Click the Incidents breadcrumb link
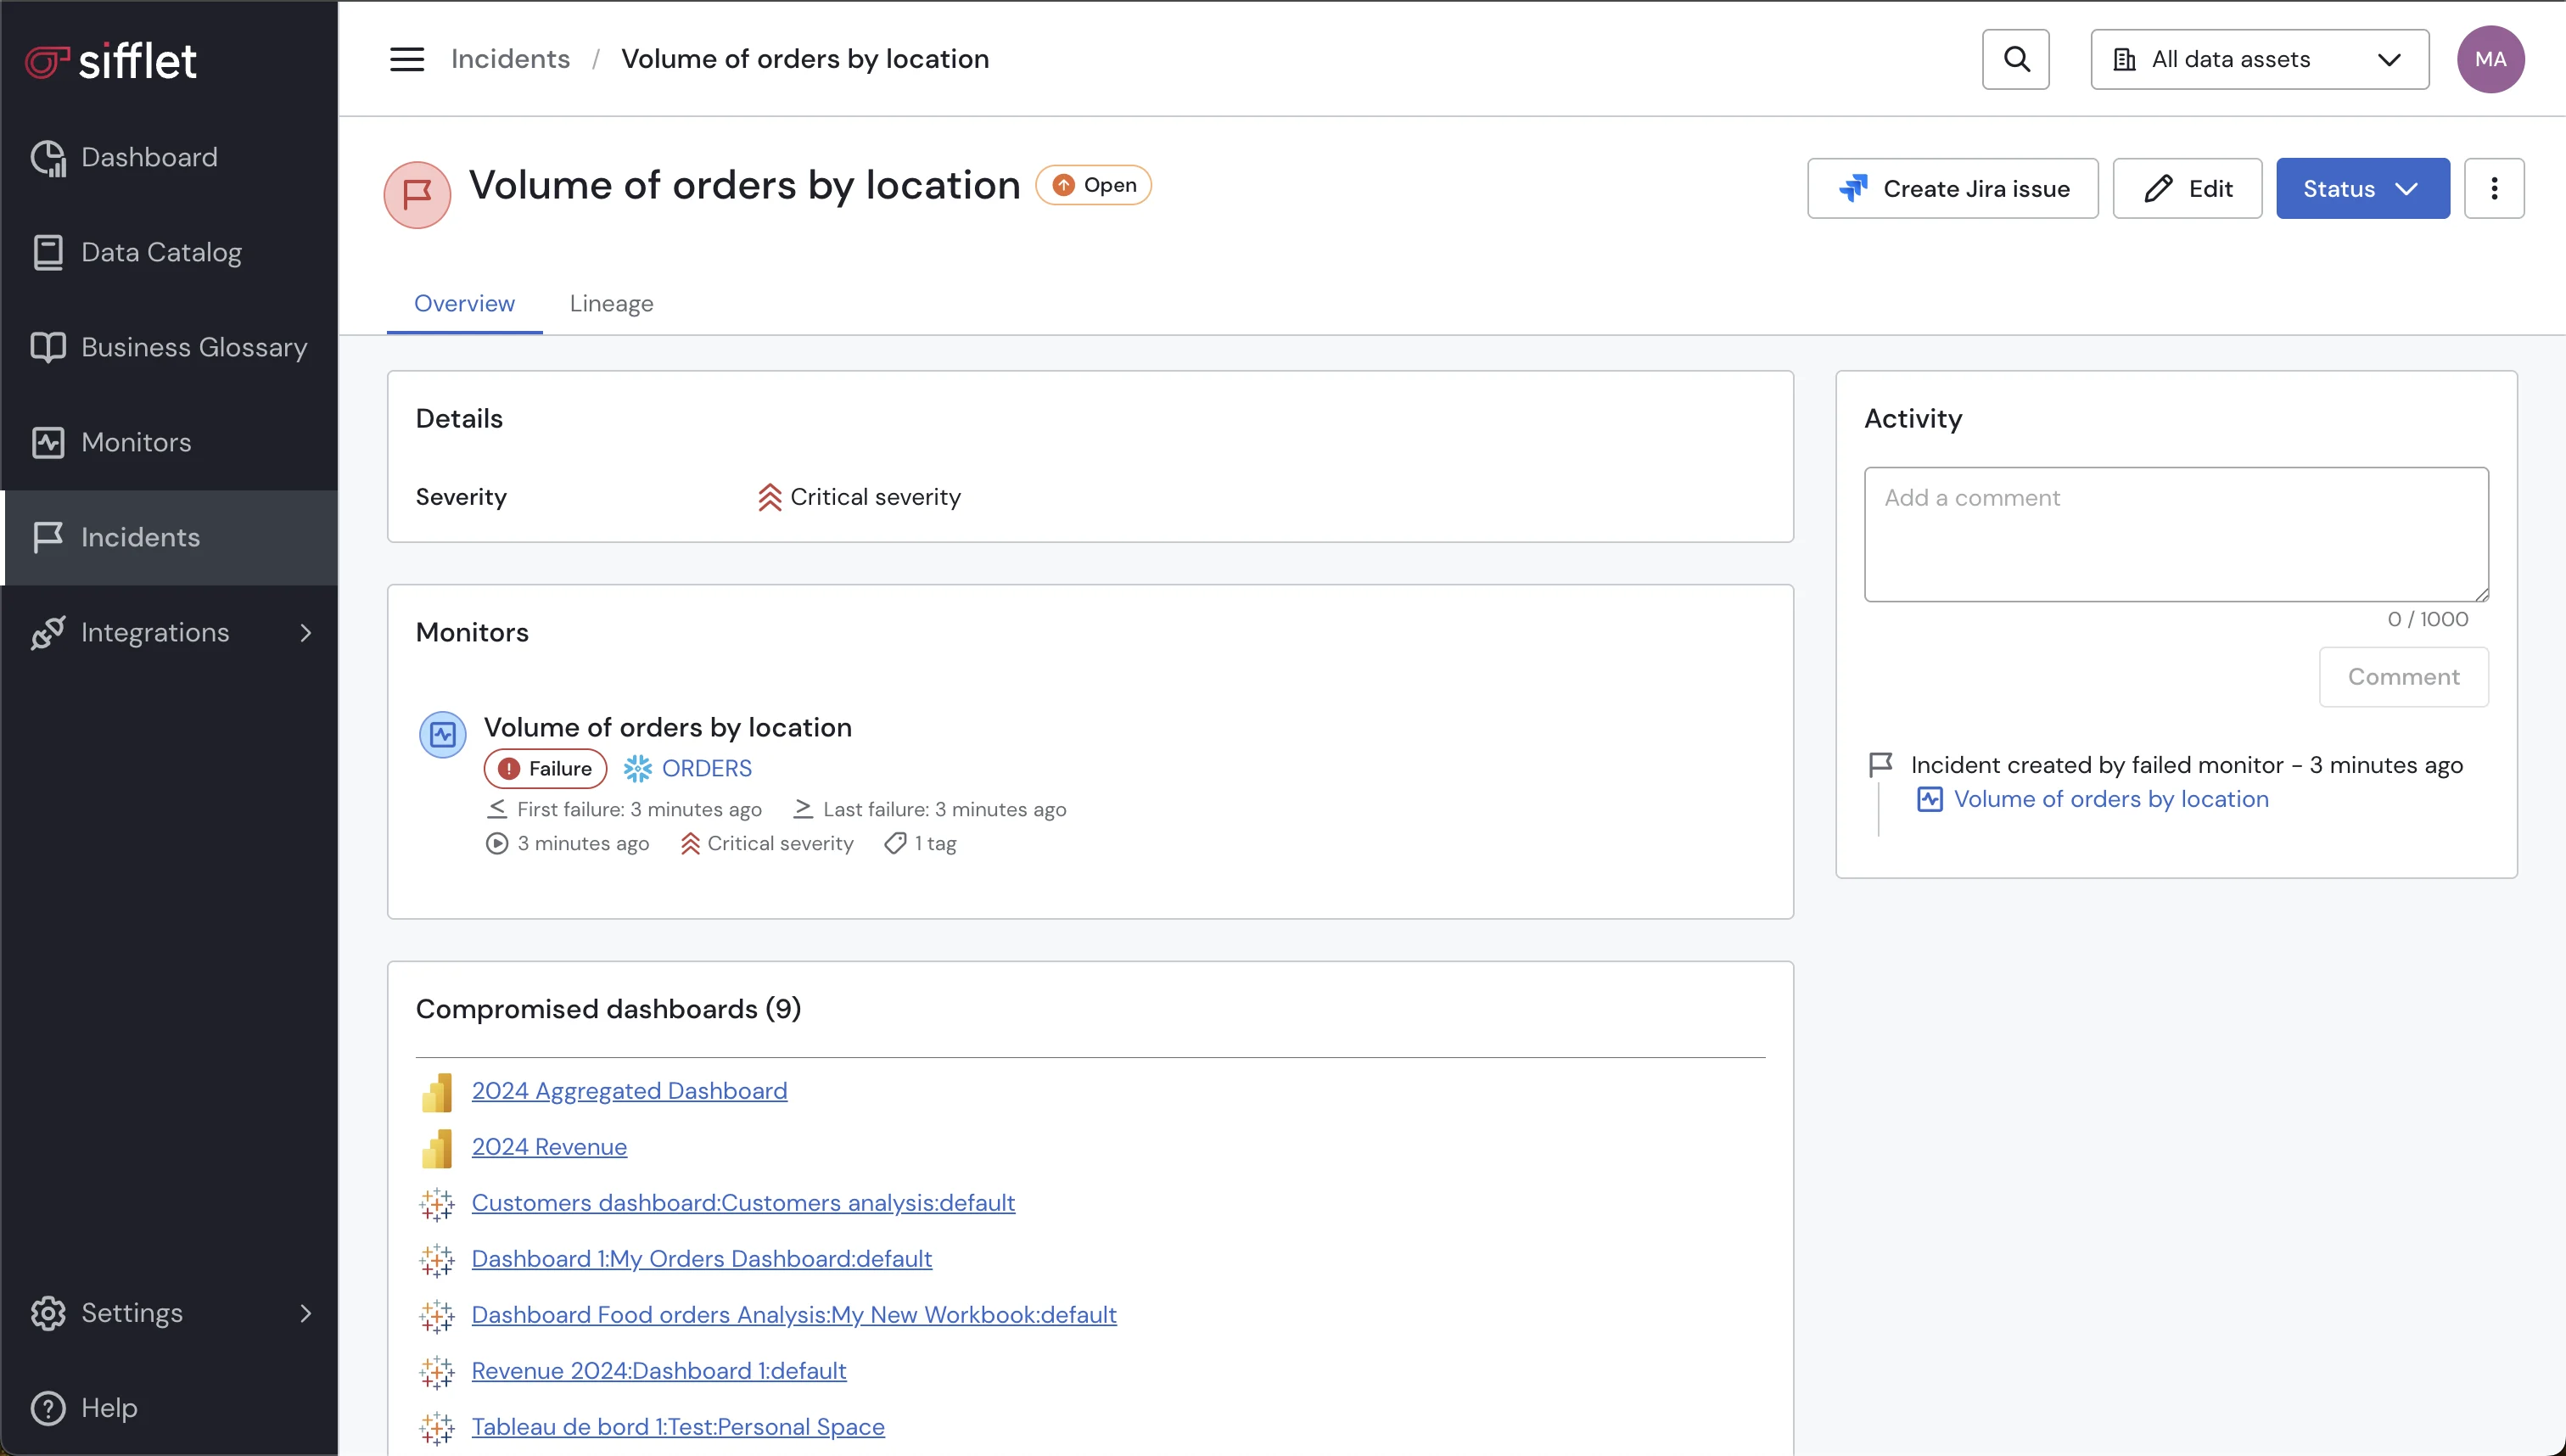This screenshot has height=1456, width=2566. click(510, 59)
